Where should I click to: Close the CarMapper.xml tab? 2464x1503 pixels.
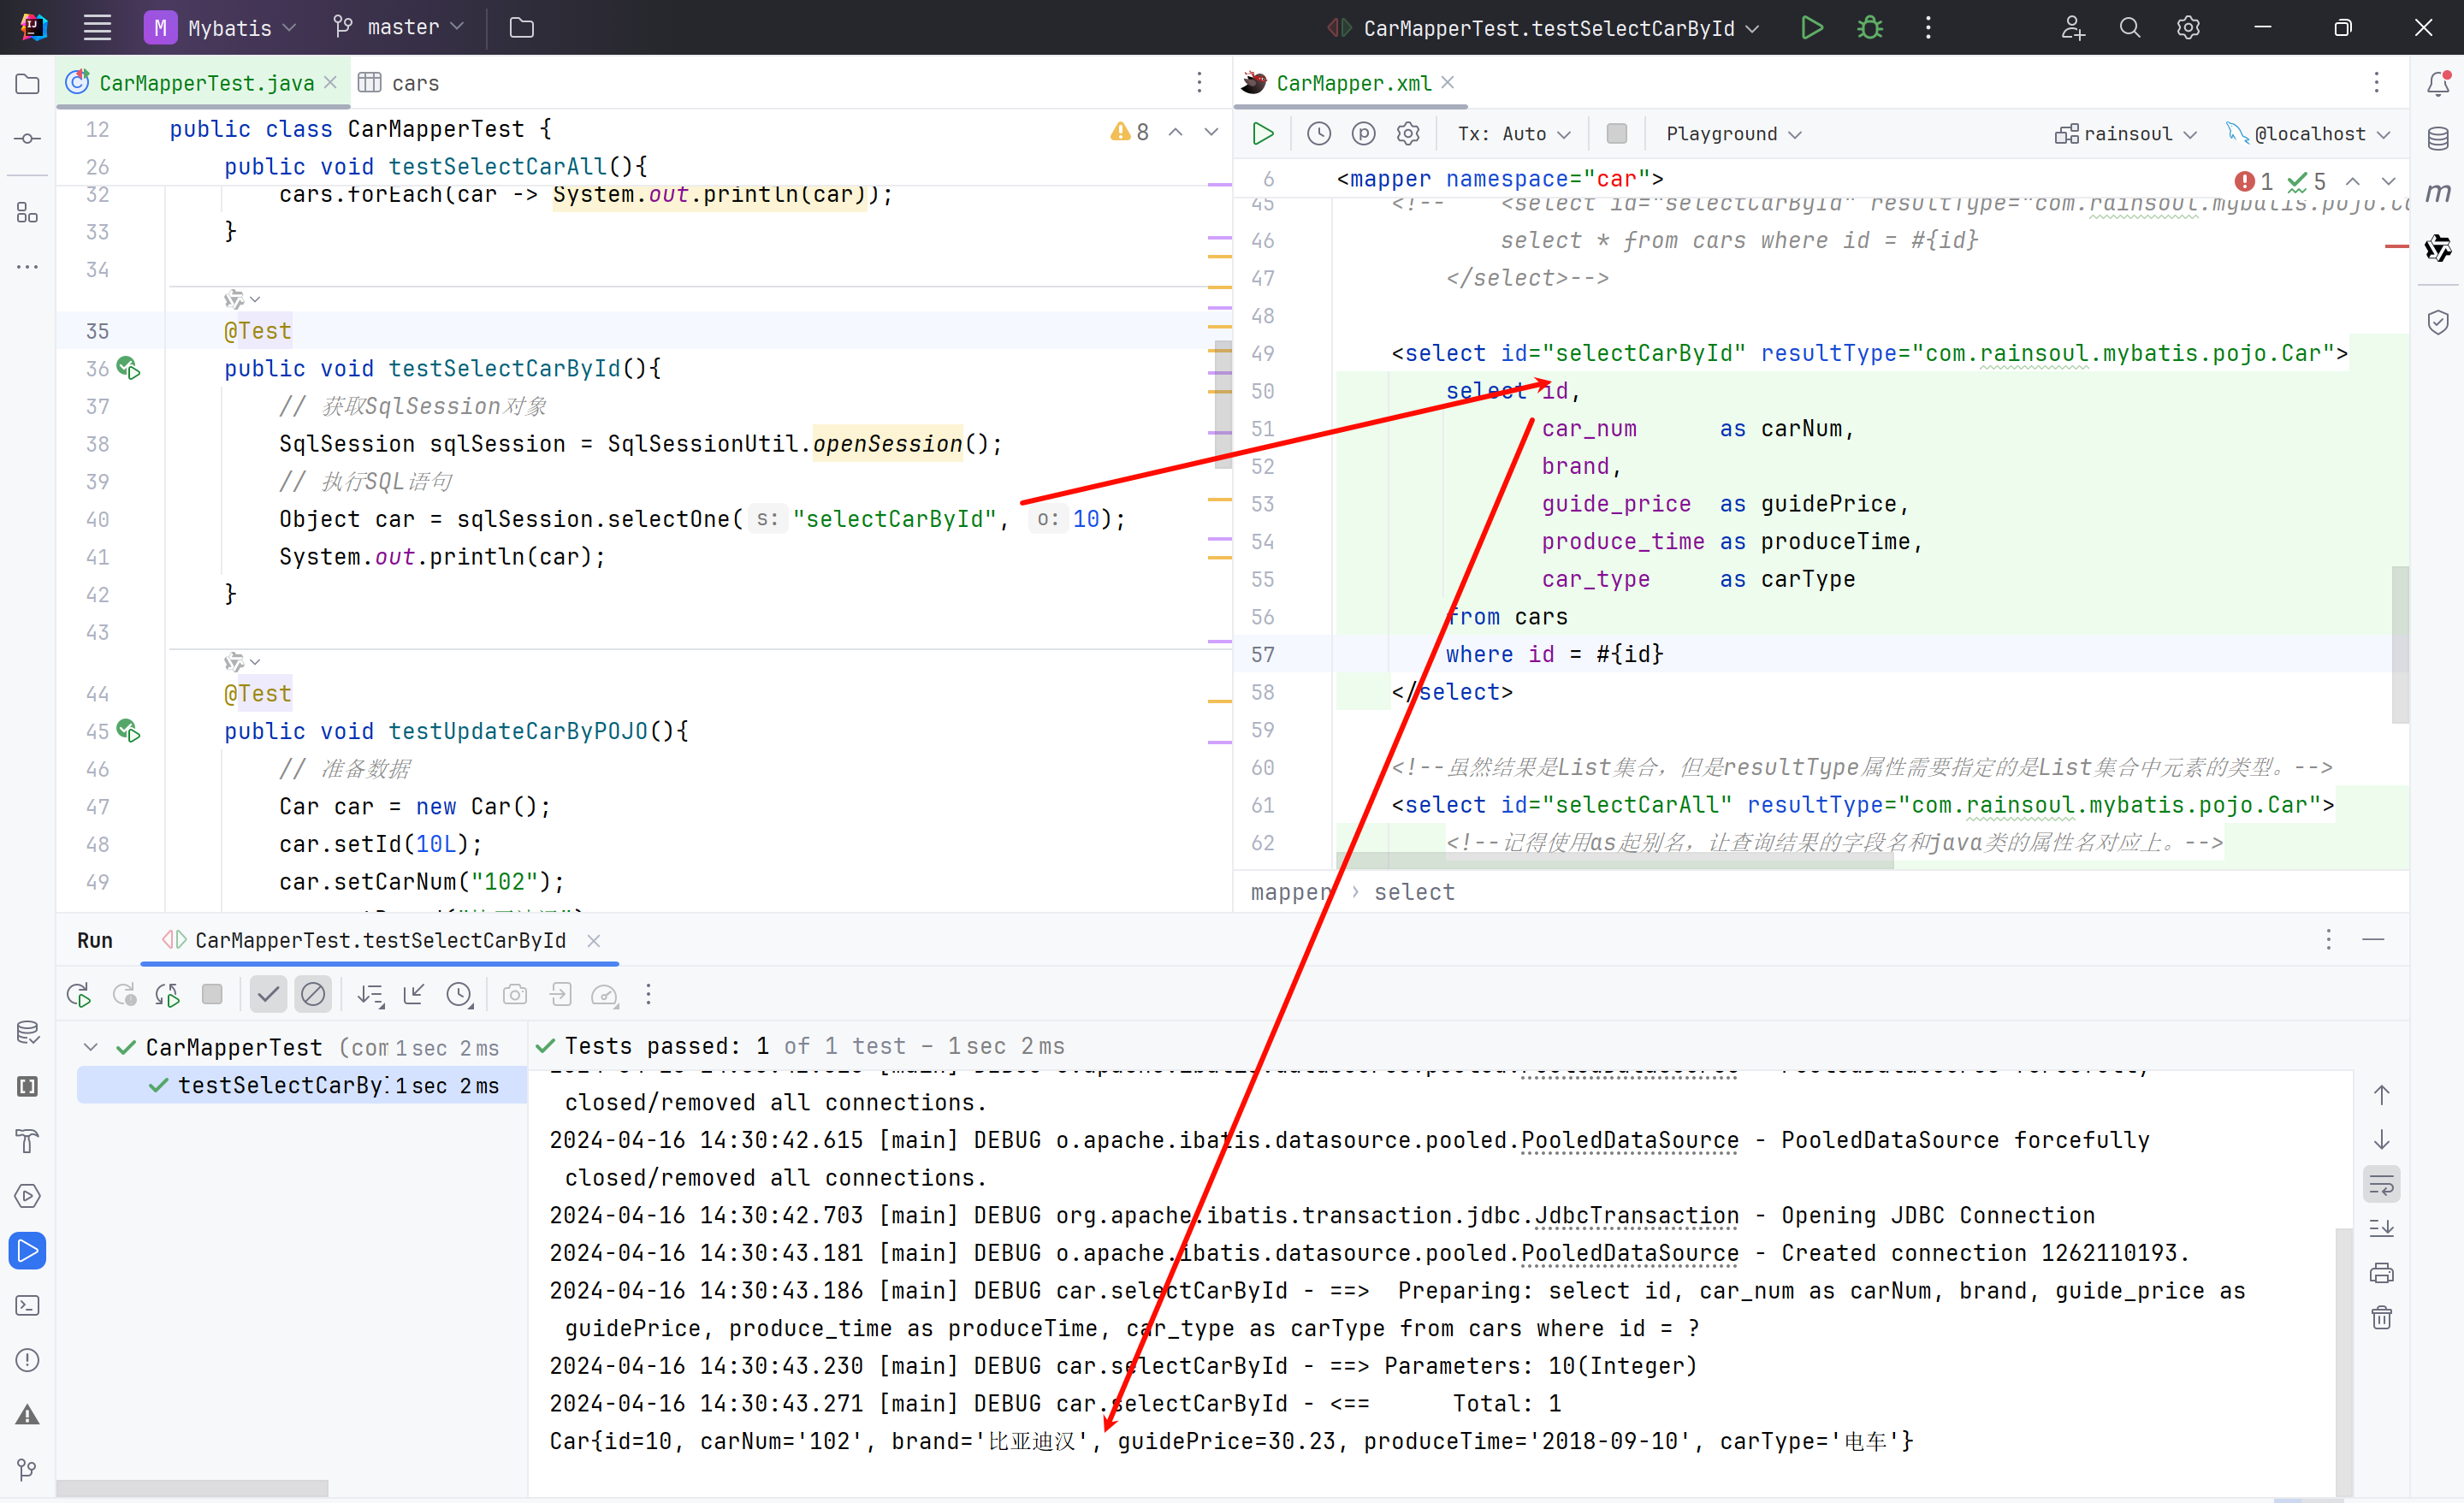1448,82
